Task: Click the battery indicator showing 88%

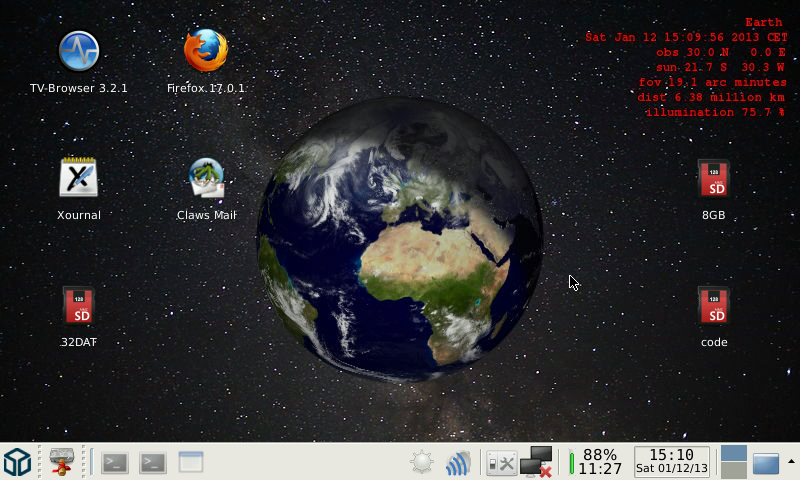Action: [x=597, y=462]
